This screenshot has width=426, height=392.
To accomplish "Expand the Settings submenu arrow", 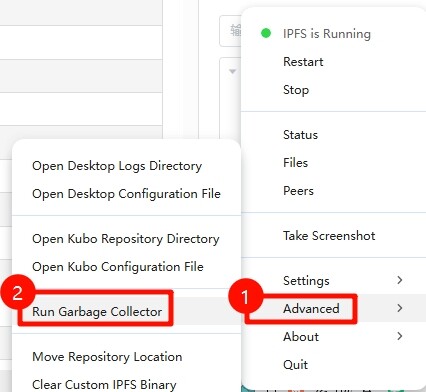I will [400, 280].
